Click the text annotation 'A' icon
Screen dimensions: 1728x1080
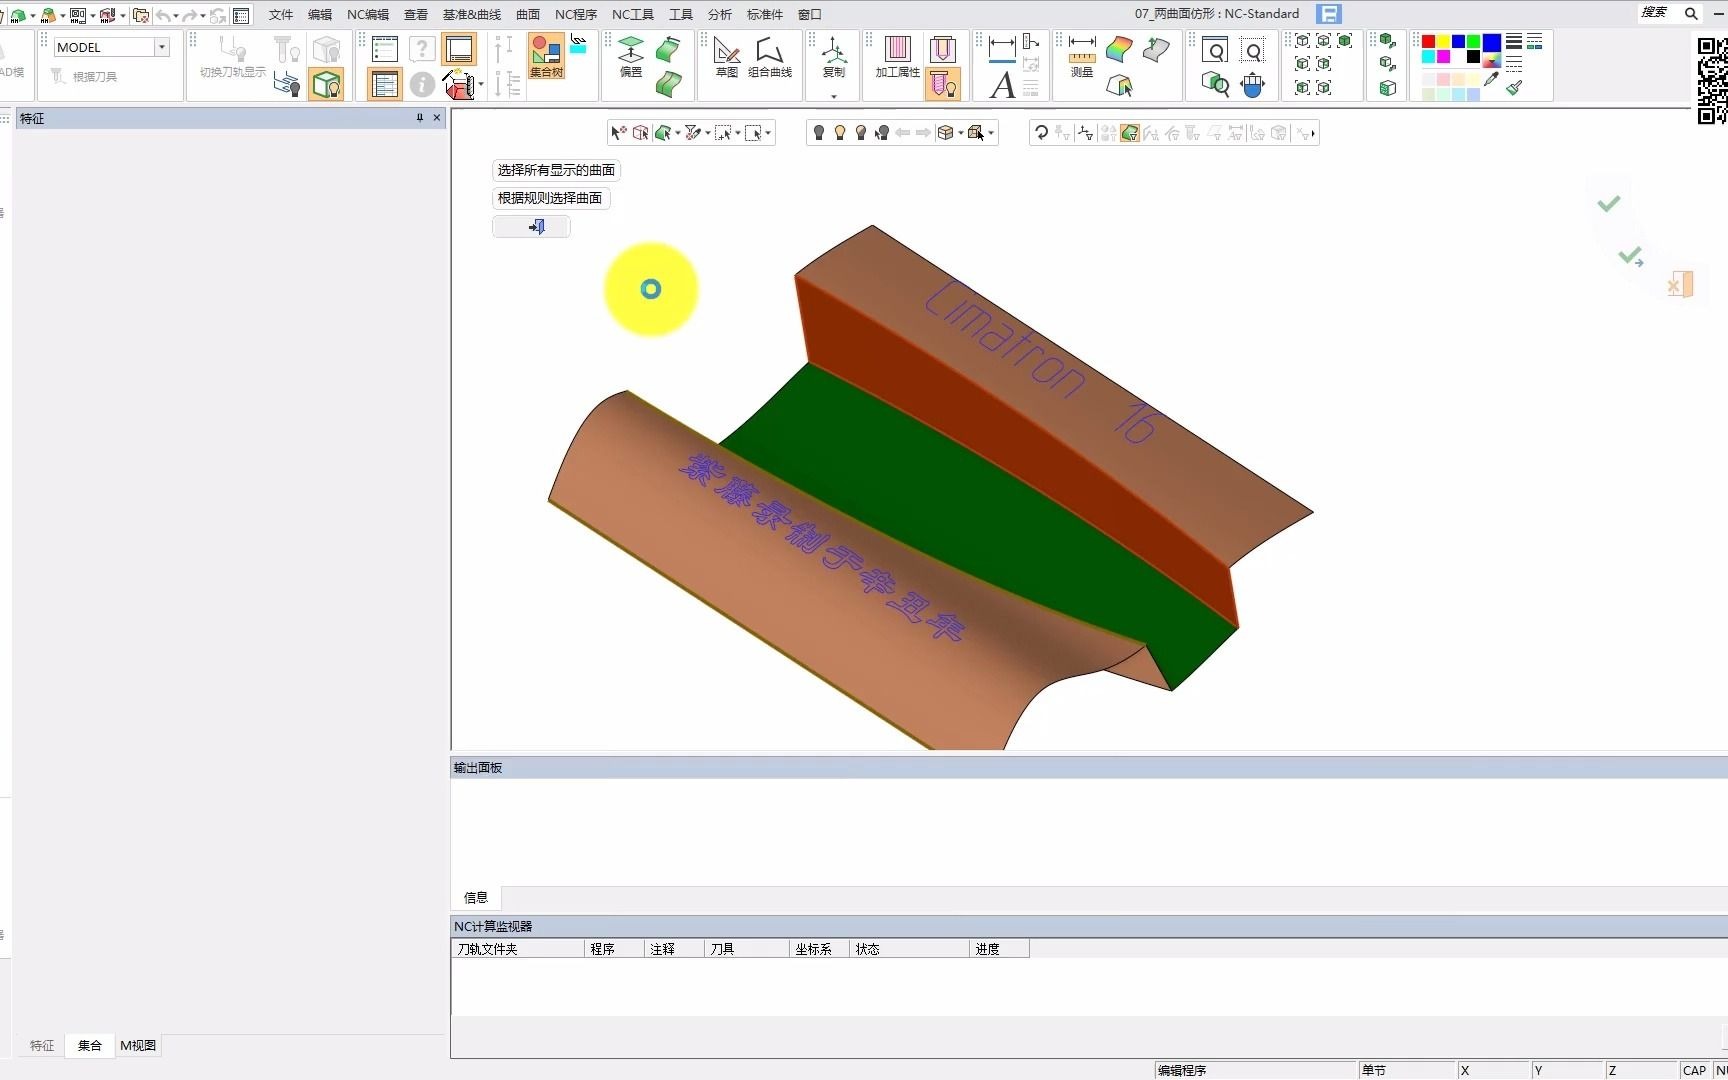(x=1002, y=86)
